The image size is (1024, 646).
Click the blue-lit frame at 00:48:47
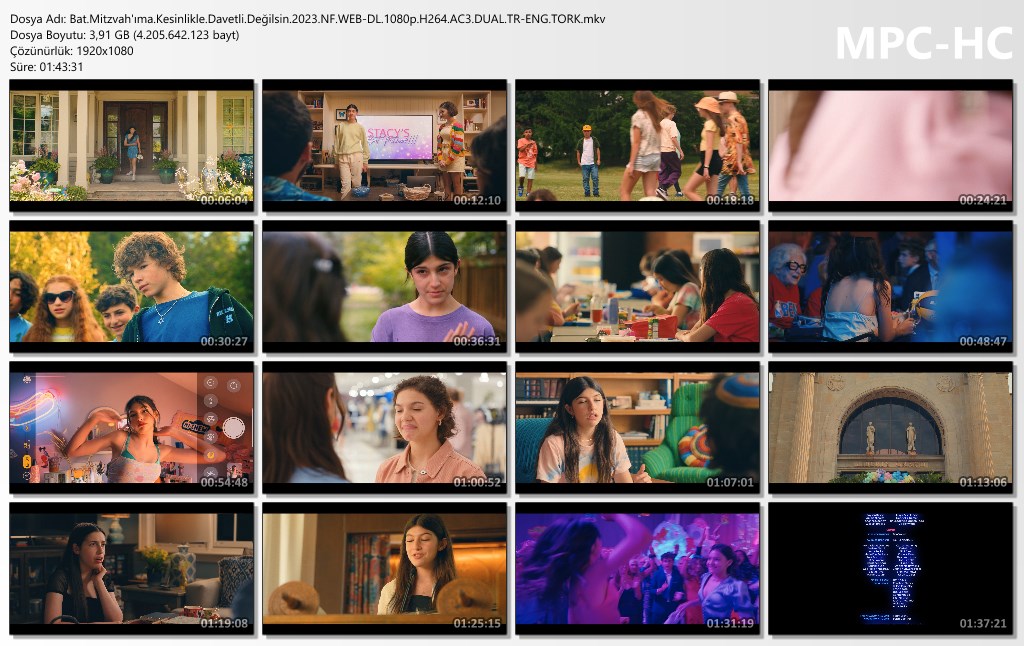[x=890, y=287]
